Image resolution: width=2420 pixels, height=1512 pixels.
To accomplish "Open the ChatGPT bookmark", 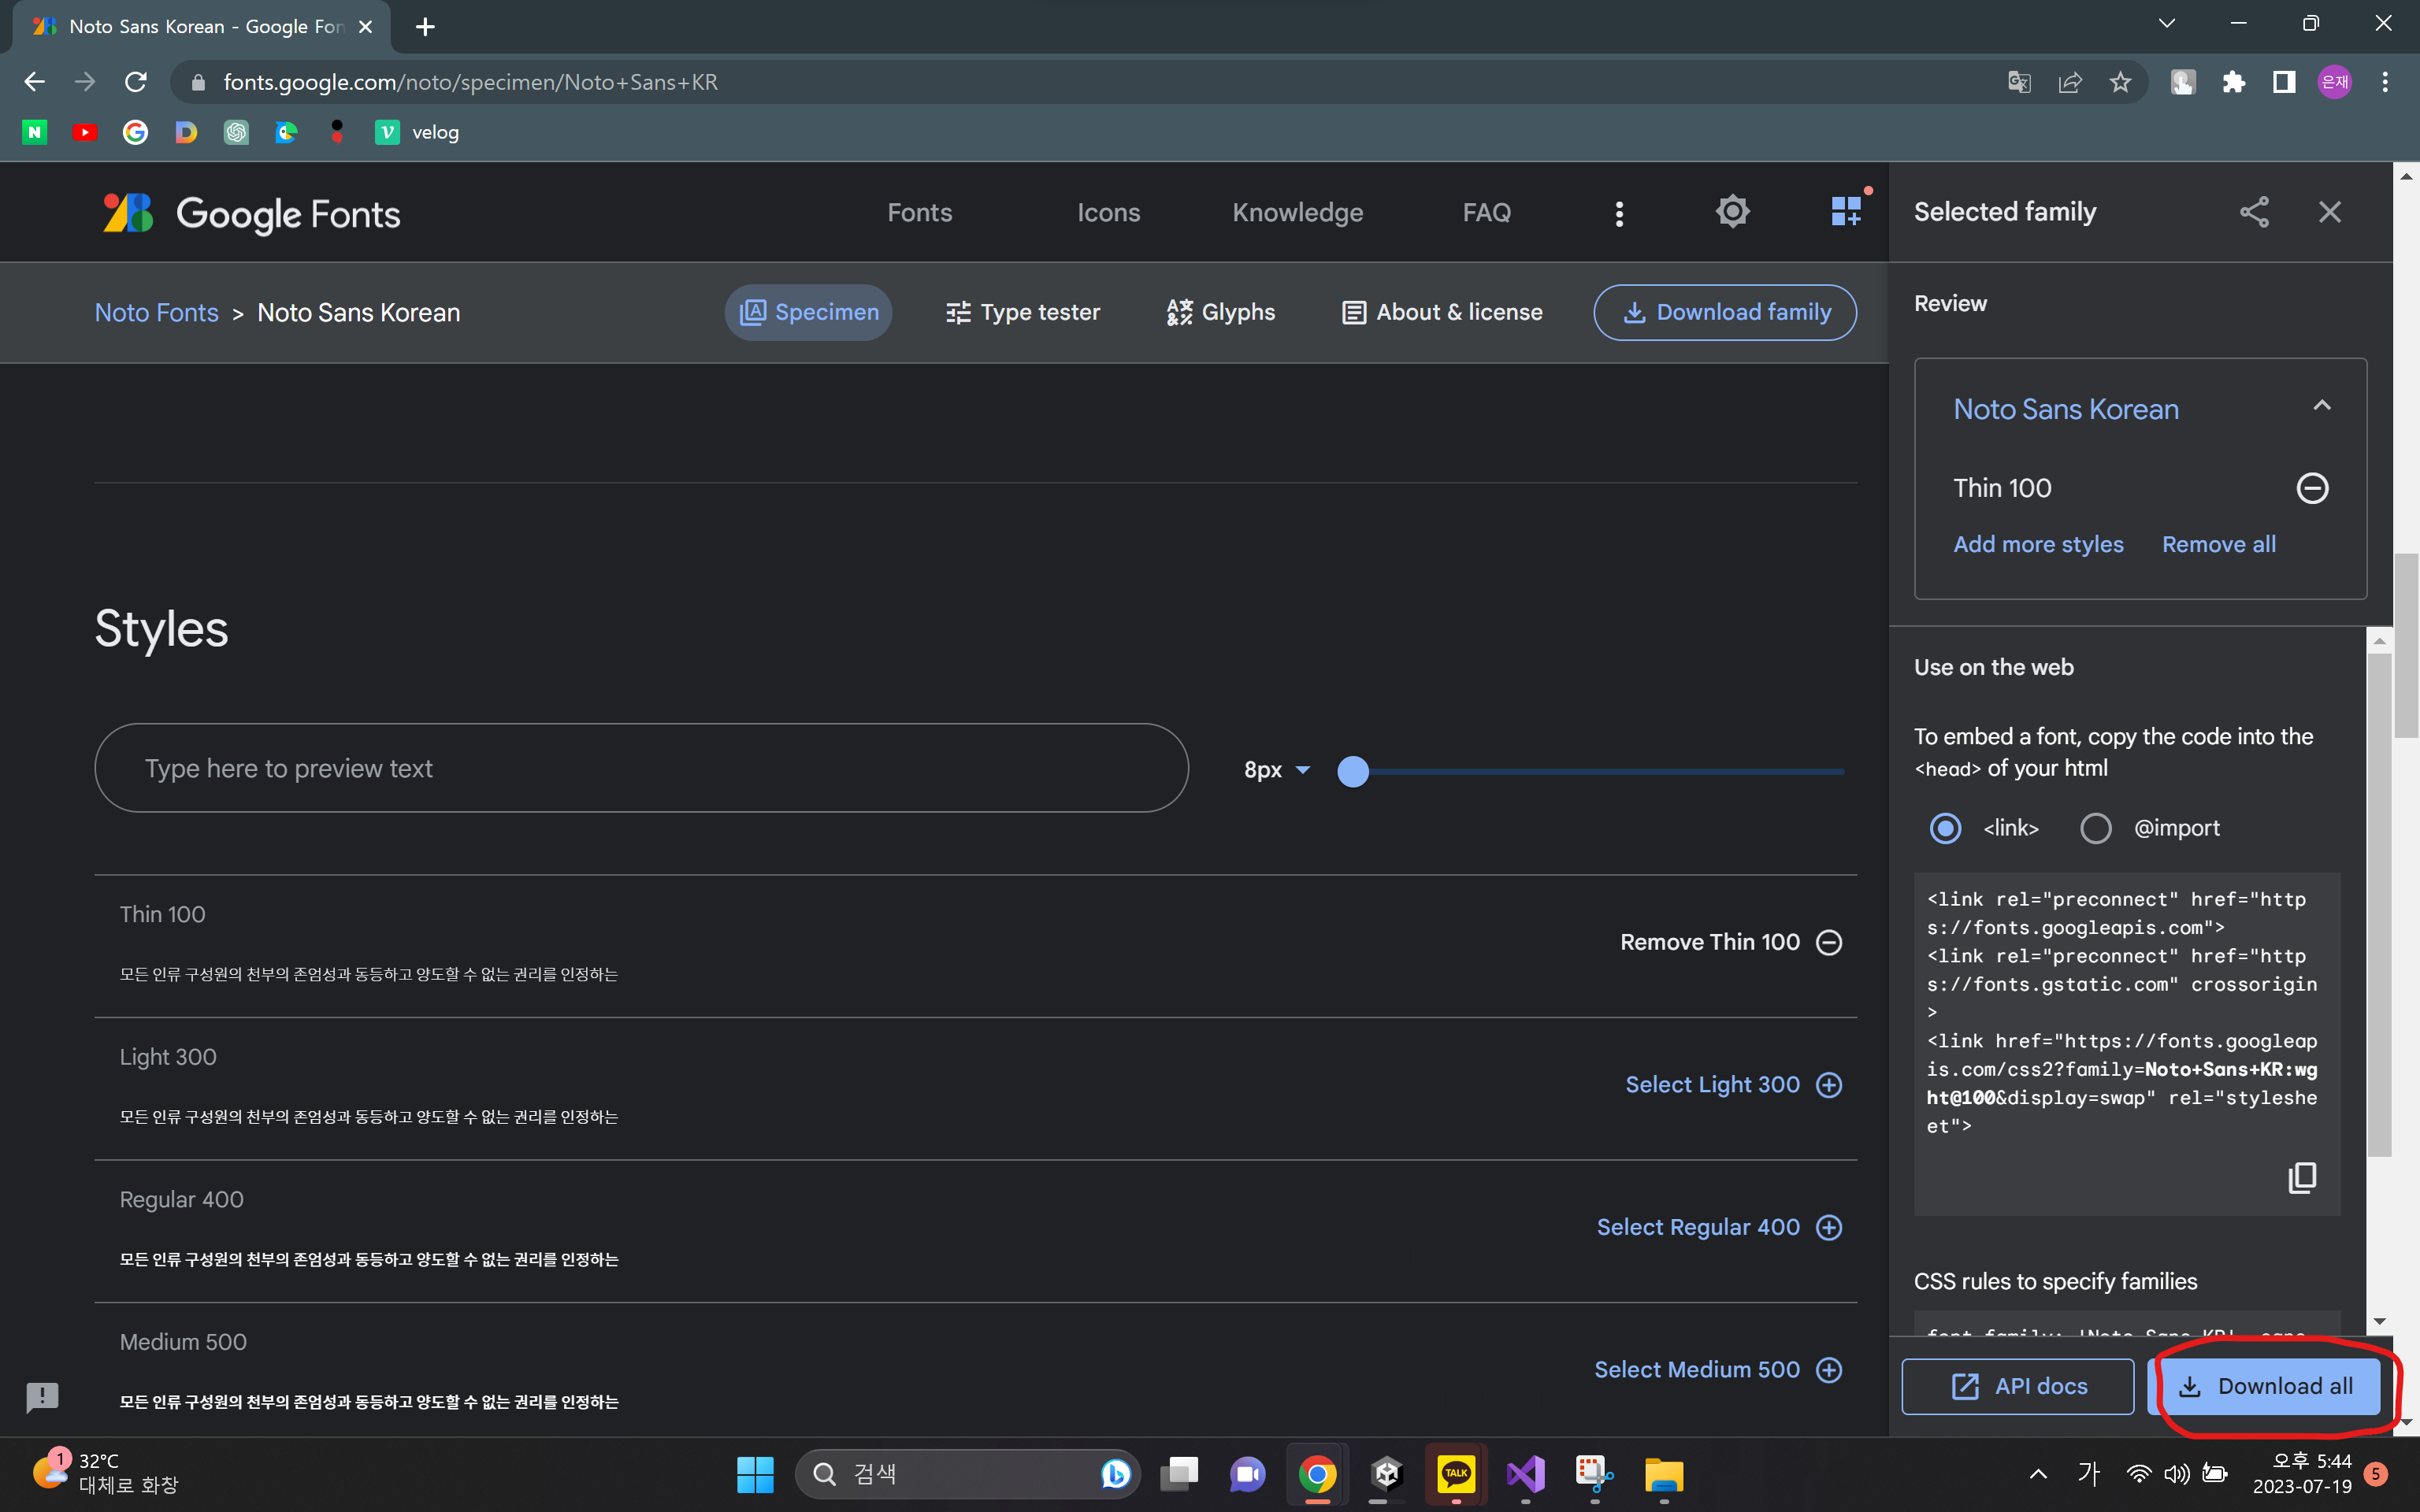I will click(236, 132).
